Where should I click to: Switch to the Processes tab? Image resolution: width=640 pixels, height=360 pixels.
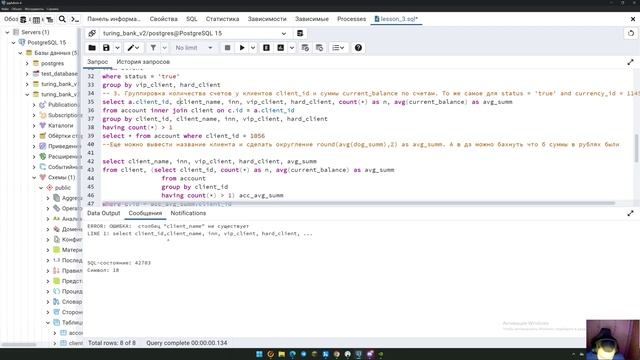point(351,19)
